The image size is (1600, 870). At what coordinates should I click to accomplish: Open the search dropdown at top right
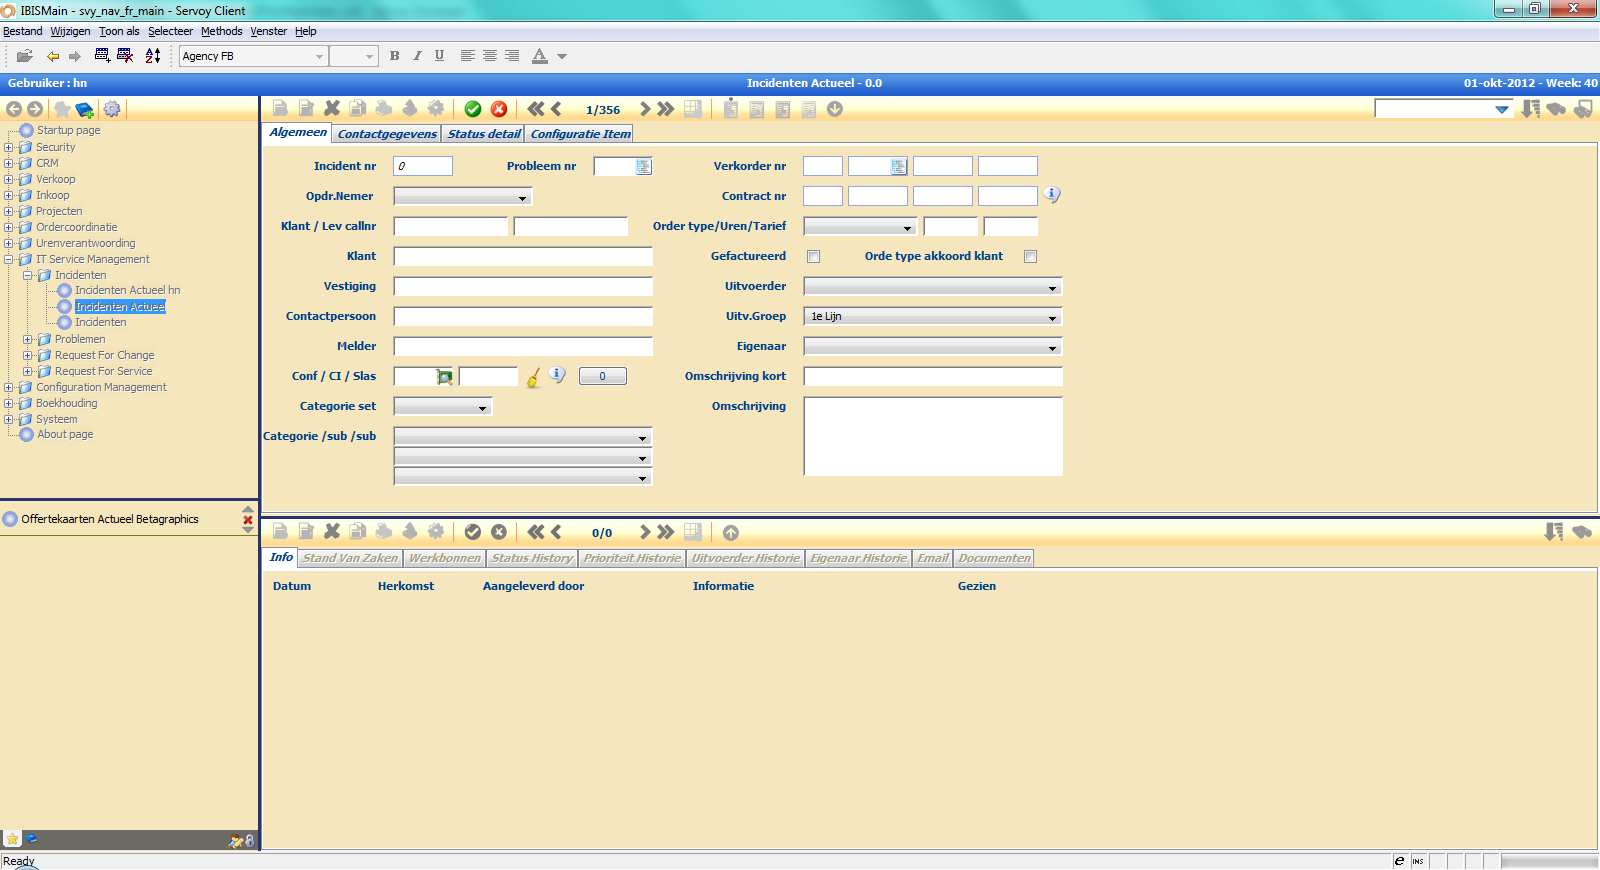(x=1502, y=109)
